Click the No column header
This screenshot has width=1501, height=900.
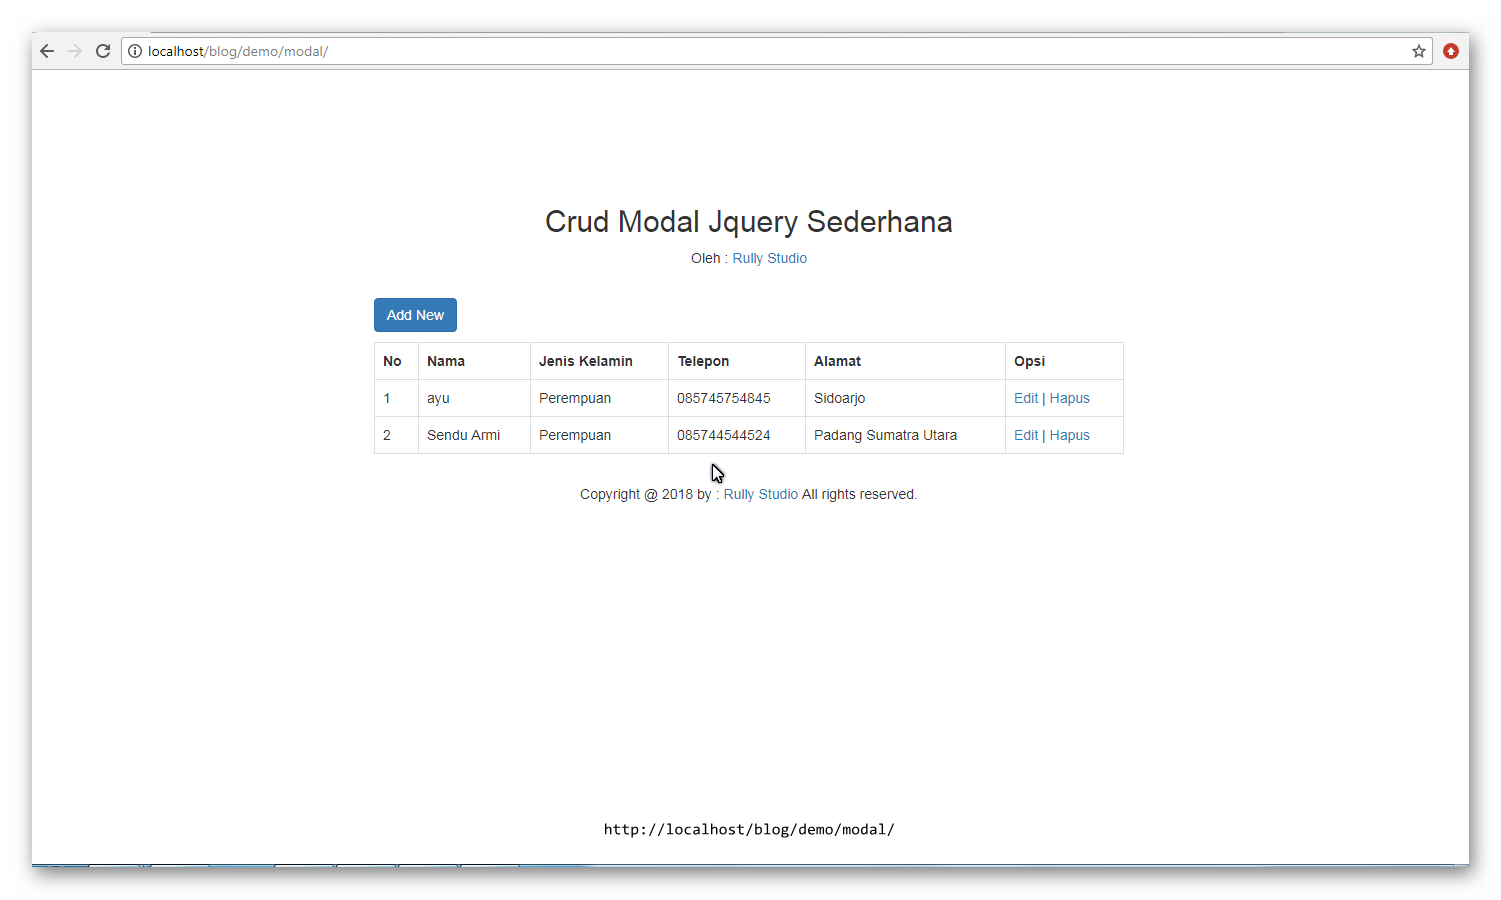click(392, 361)
